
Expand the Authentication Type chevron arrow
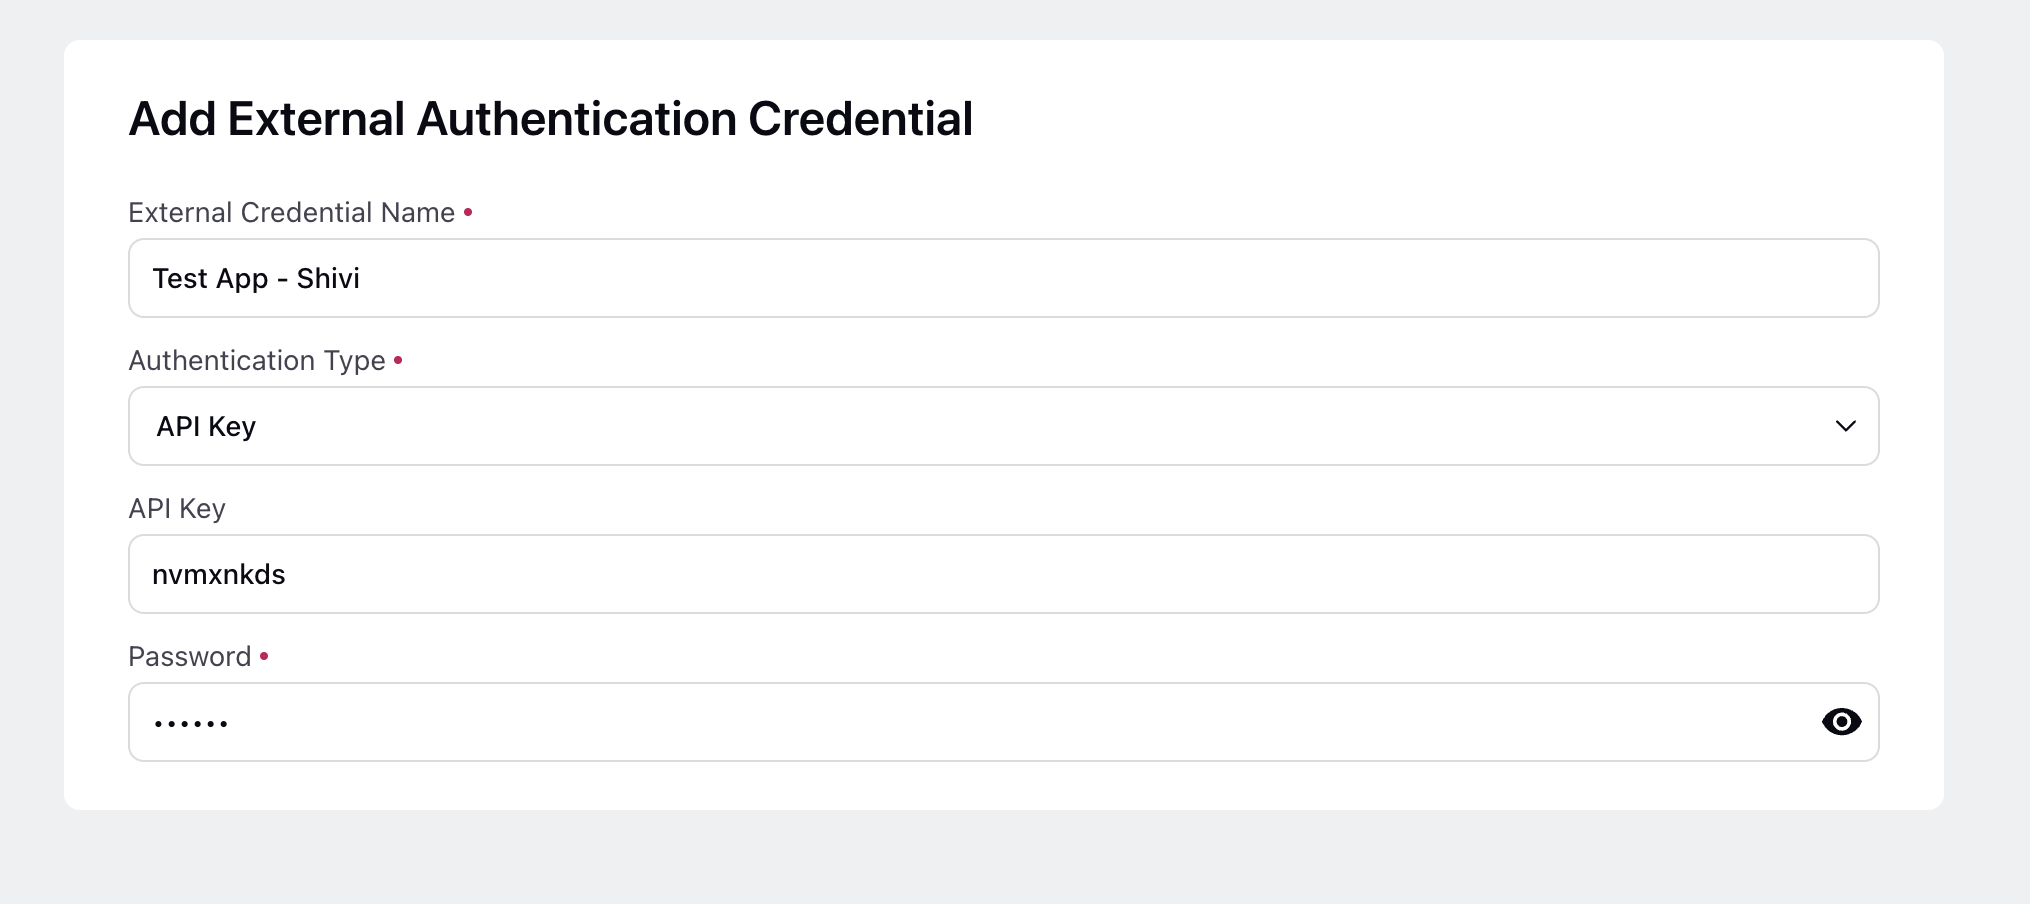(x=1845, y=426)
